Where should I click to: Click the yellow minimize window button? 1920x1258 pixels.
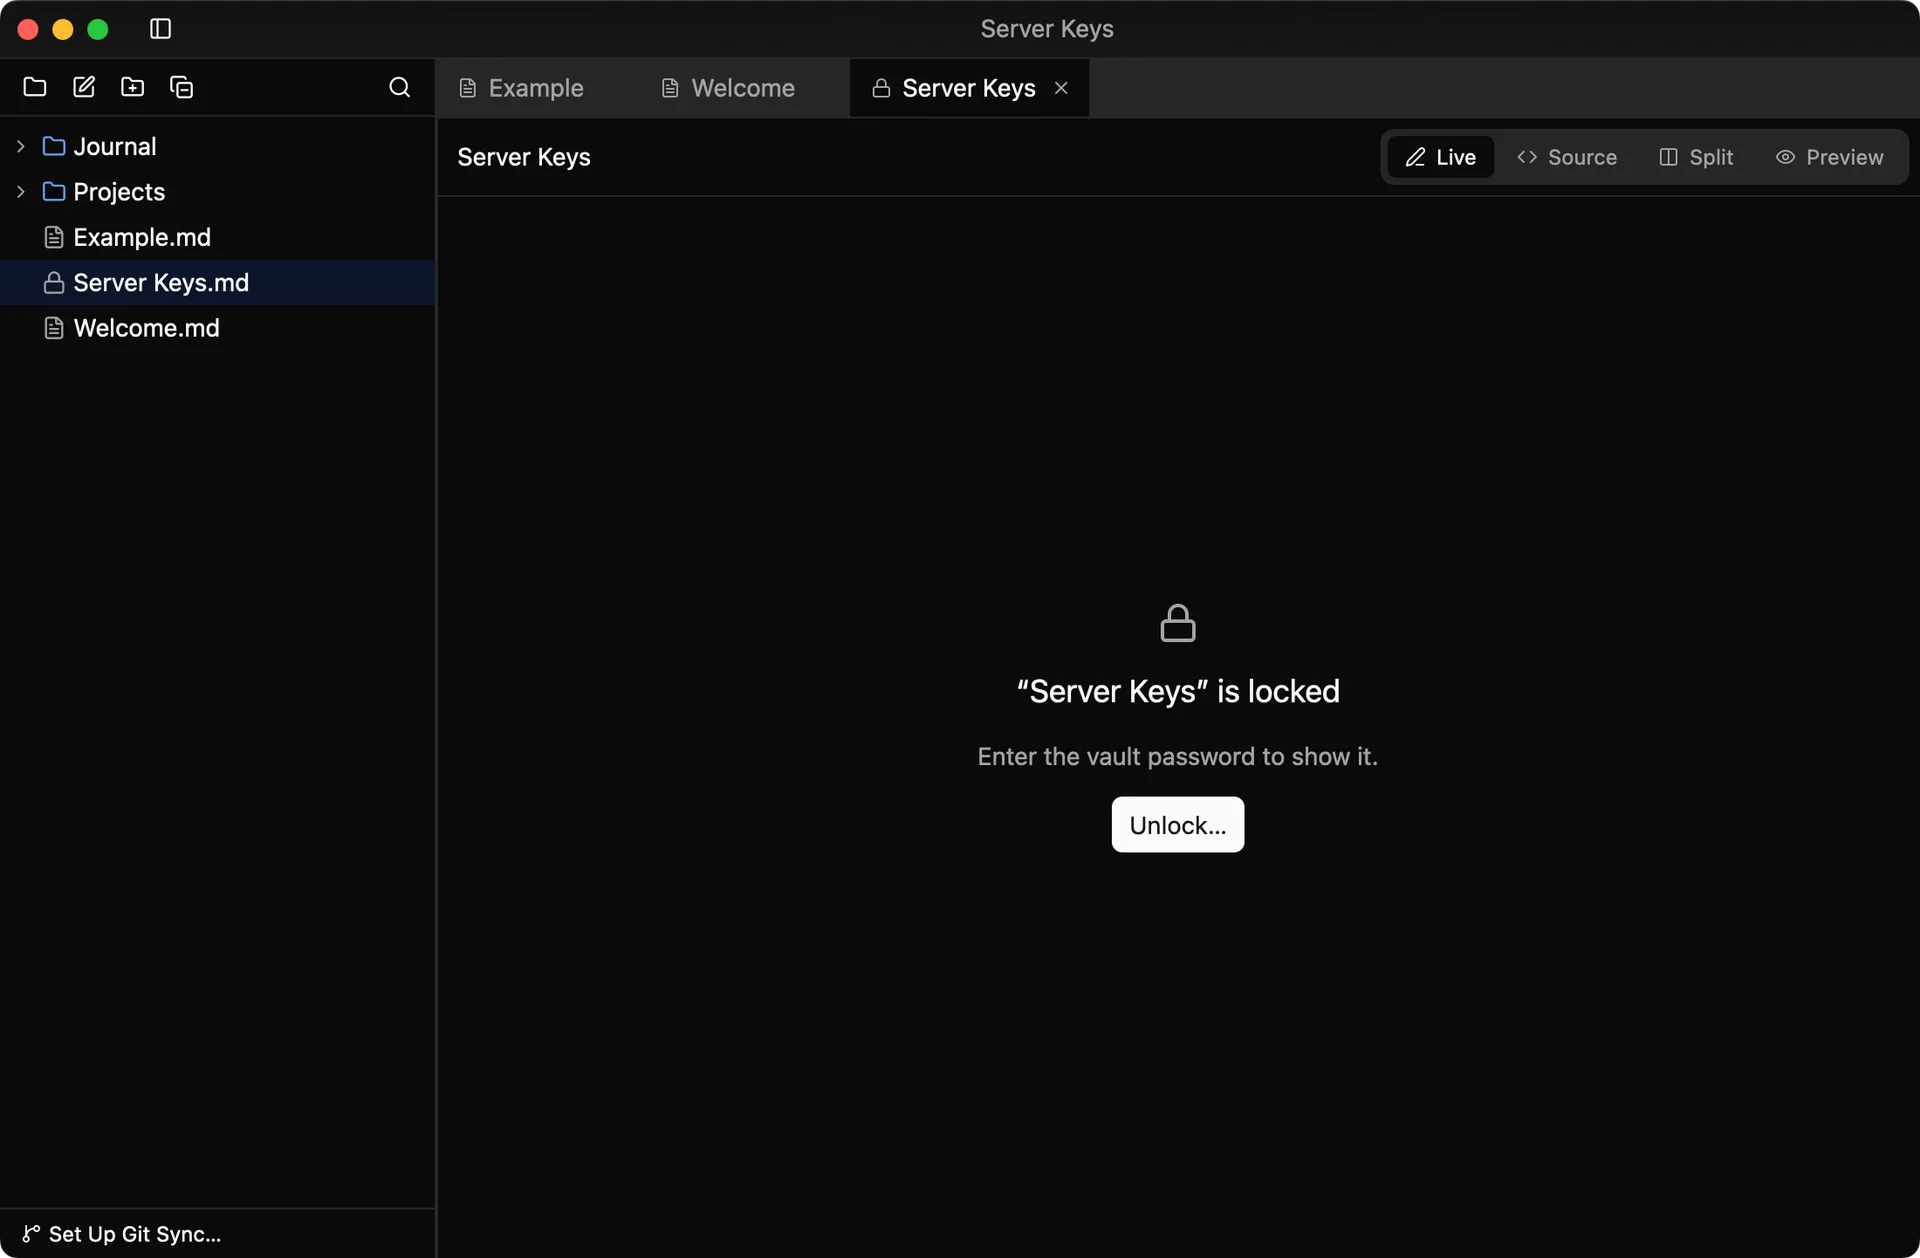[63, 29]
